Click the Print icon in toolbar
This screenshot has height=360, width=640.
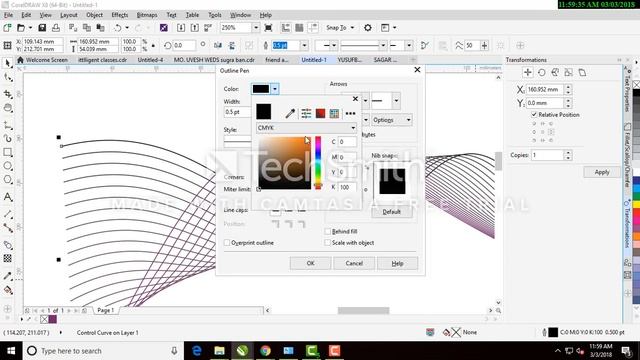pos(56,28)
